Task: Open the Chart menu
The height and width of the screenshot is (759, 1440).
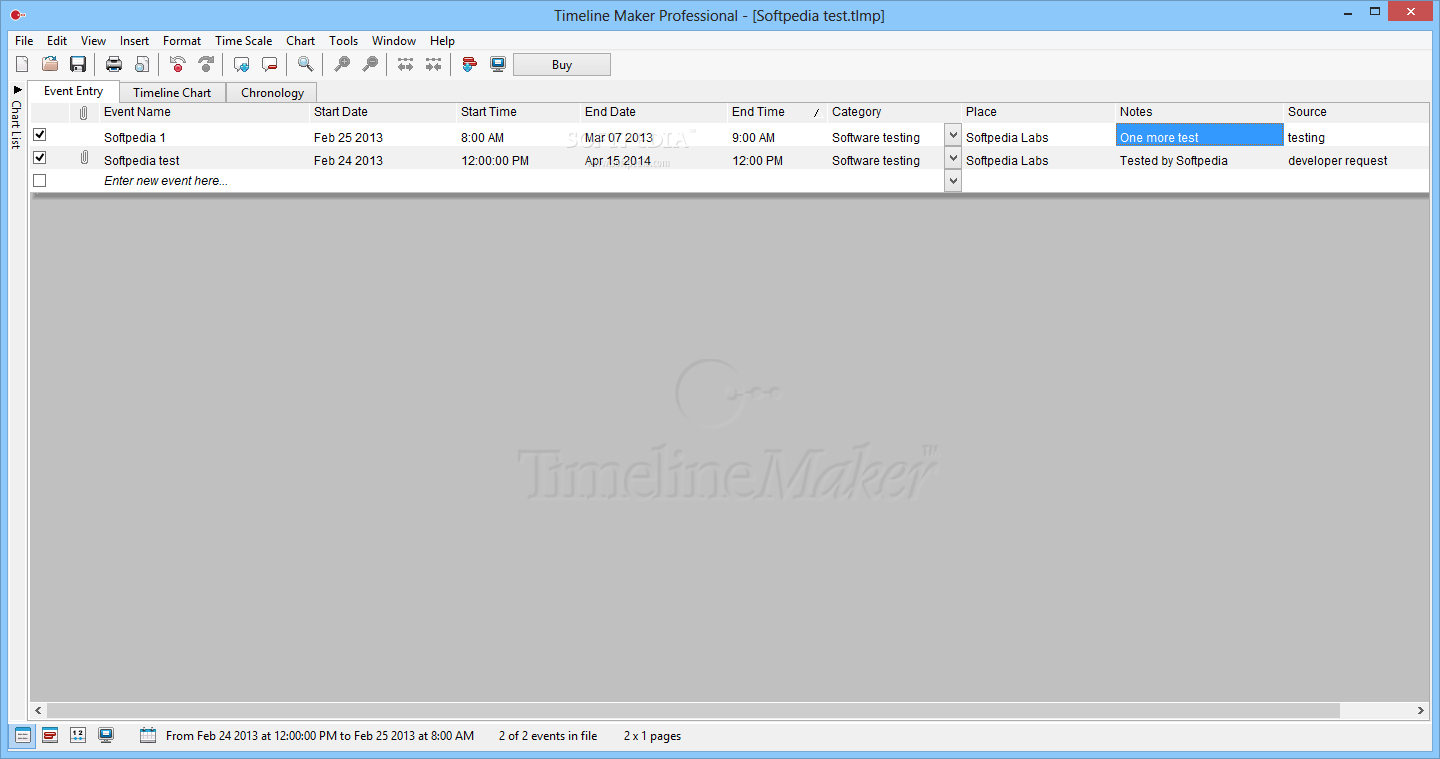Action: tap(300, 41)
